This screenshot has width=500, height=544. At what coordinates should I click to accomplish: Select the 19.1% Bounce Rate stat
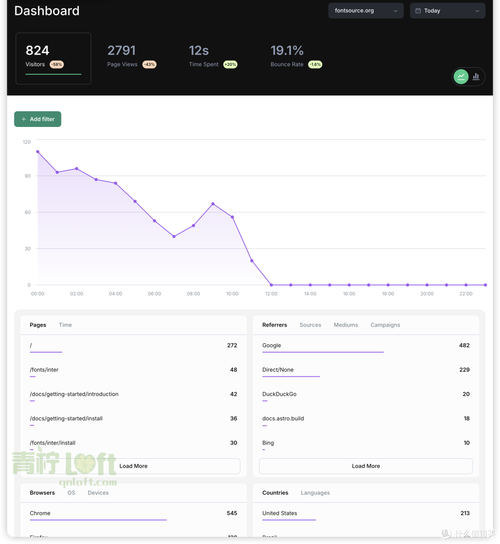[296, 56]
